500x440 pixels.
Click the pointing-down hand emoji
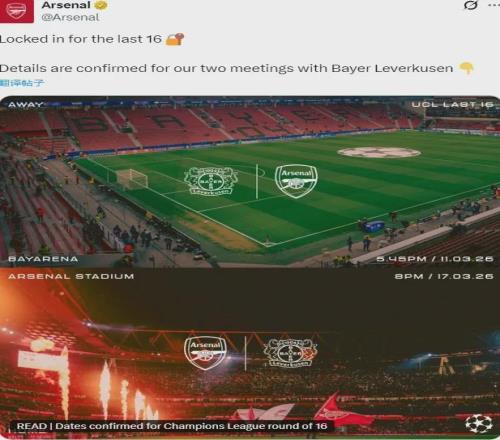pyautogui.click(x=466, y=68)
